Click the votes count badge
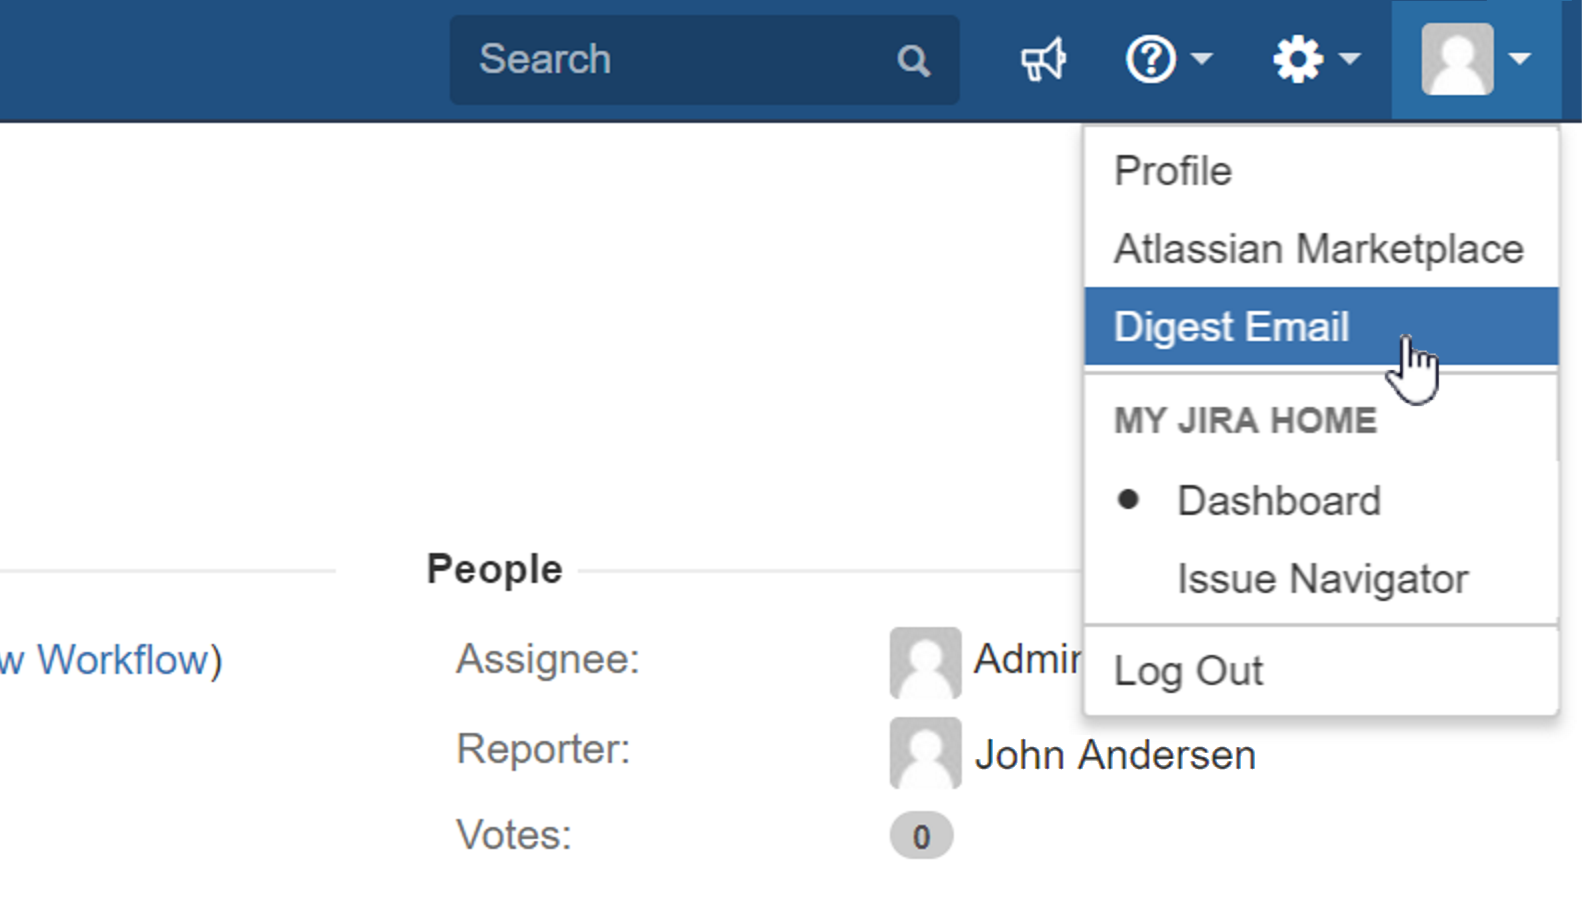Viewport: 1582px width, 900px height. pos(921,836)
